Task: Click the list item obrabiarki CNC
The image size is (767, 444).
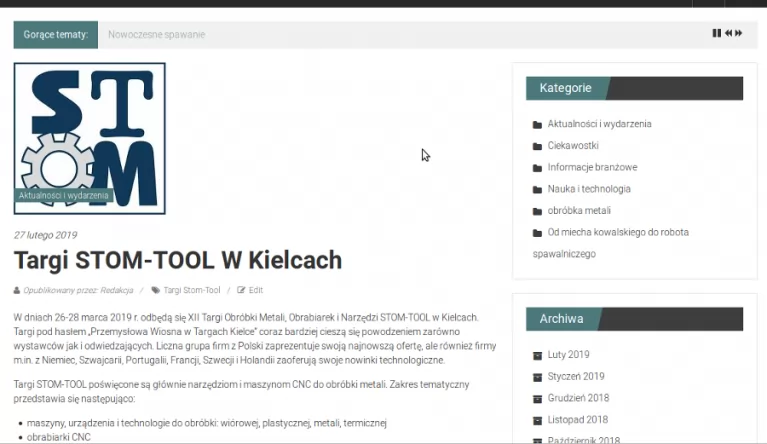Action: click(x=59, y=437)
